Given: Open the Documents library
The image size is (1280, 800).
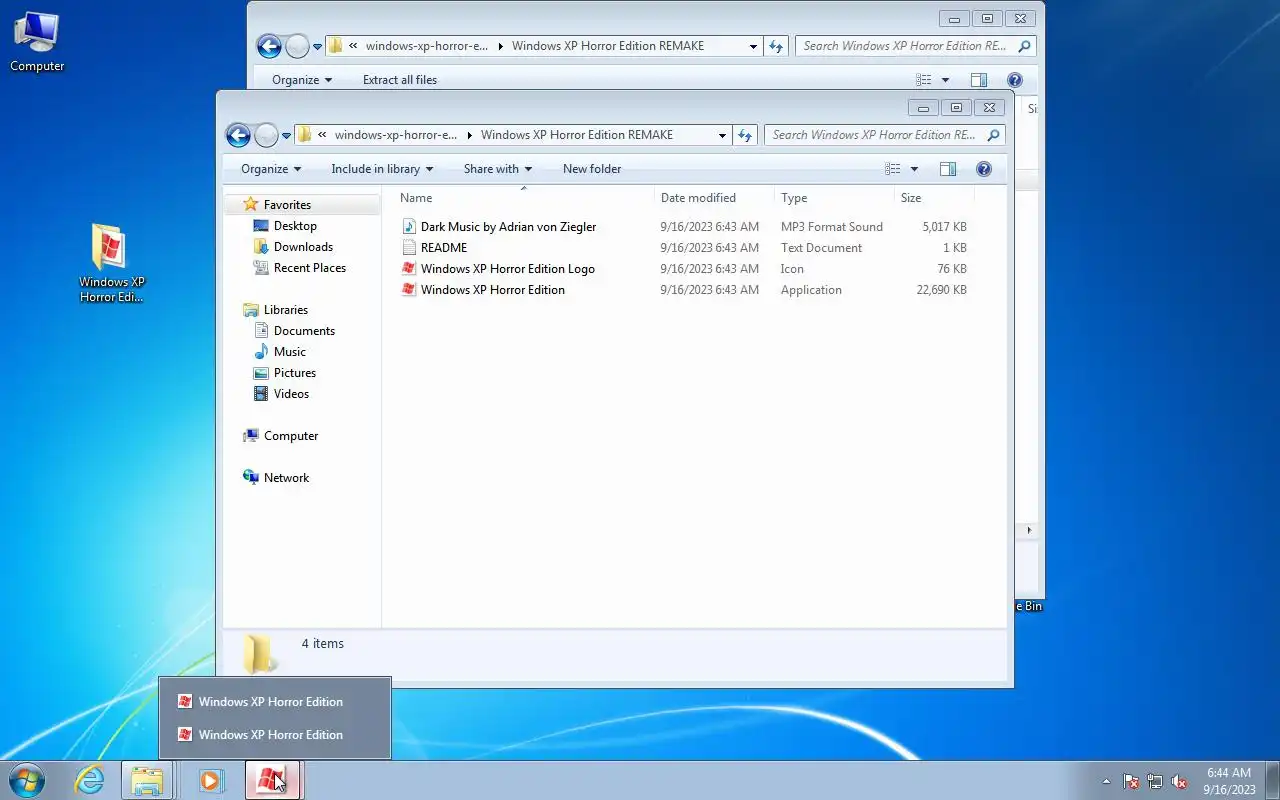Looking at the screenshot, I should click(x=304, y=331).
